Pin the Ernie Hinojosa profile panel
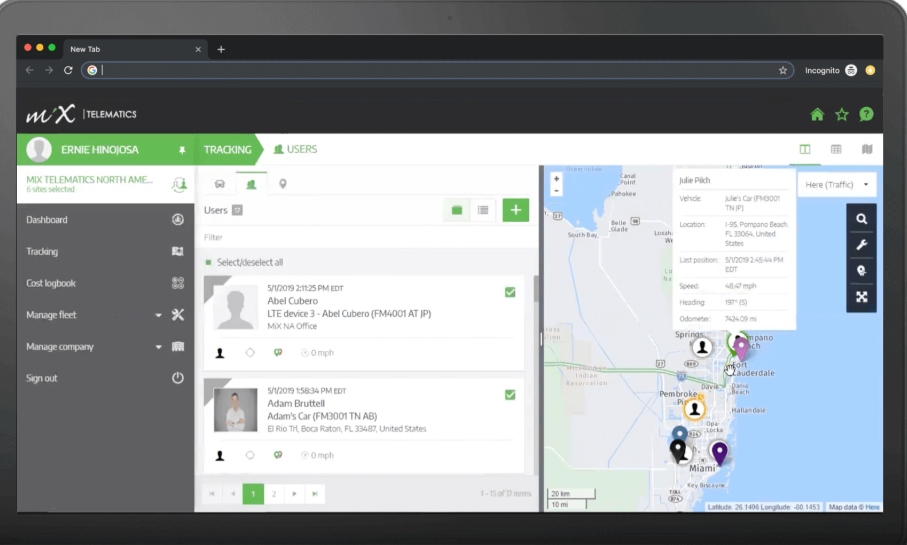The width and height of the screenshot is (907, 545). (182, 150)
